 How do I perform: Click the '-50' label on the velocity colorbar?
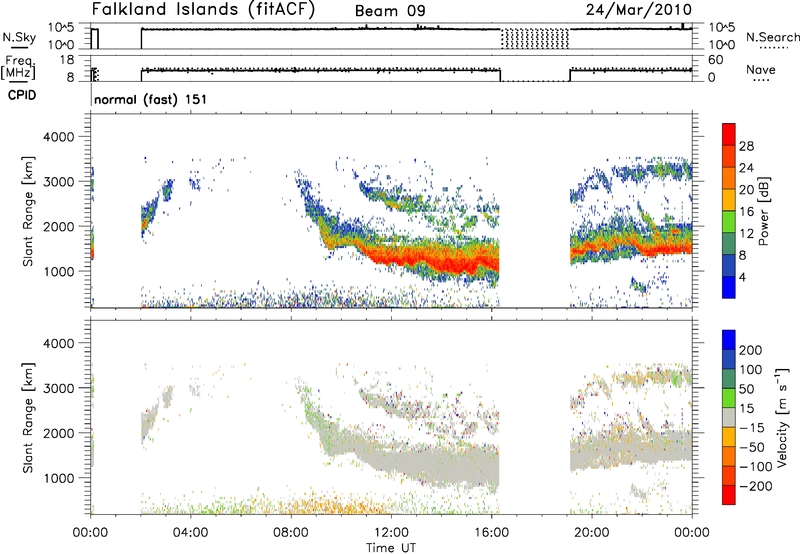752,447
